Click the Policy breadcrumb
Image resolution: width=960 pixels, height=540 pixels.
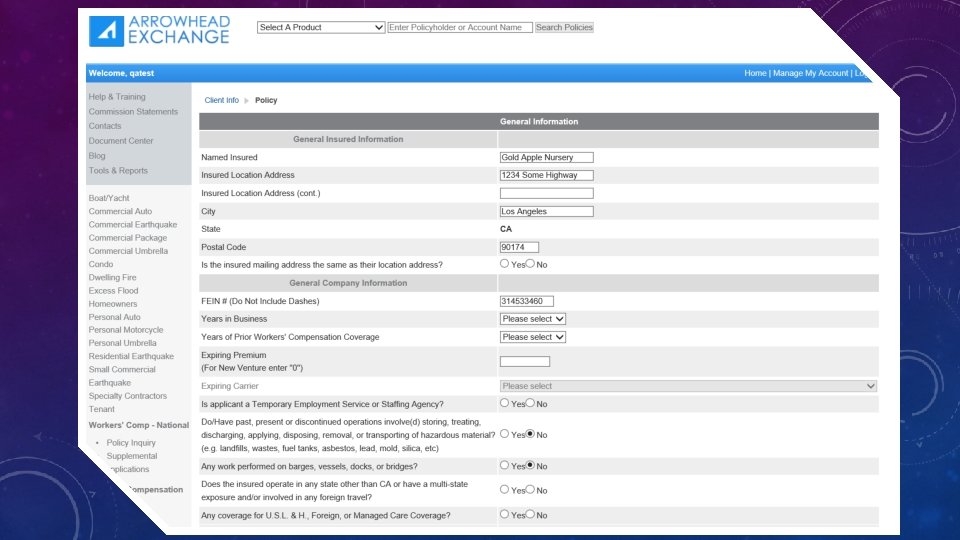click(x=266, y=100)
